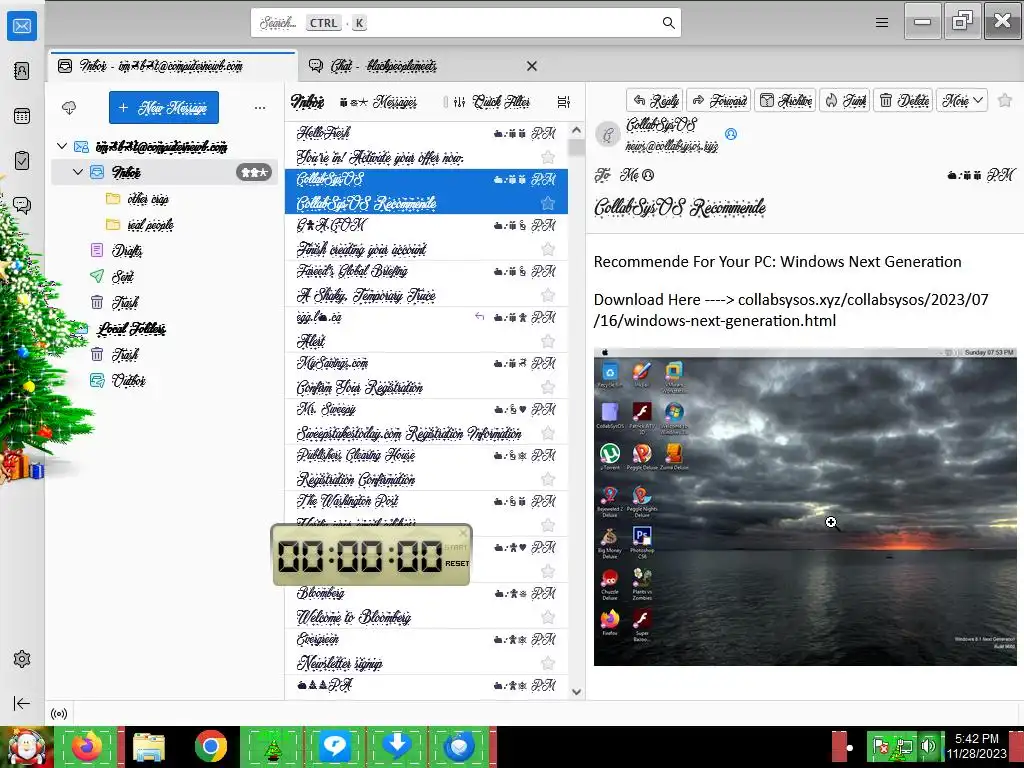Image resolution: width=1024 pixels, height=768 pixels.
Task: Switch to the Inbox tab
Action: [173, 66]
